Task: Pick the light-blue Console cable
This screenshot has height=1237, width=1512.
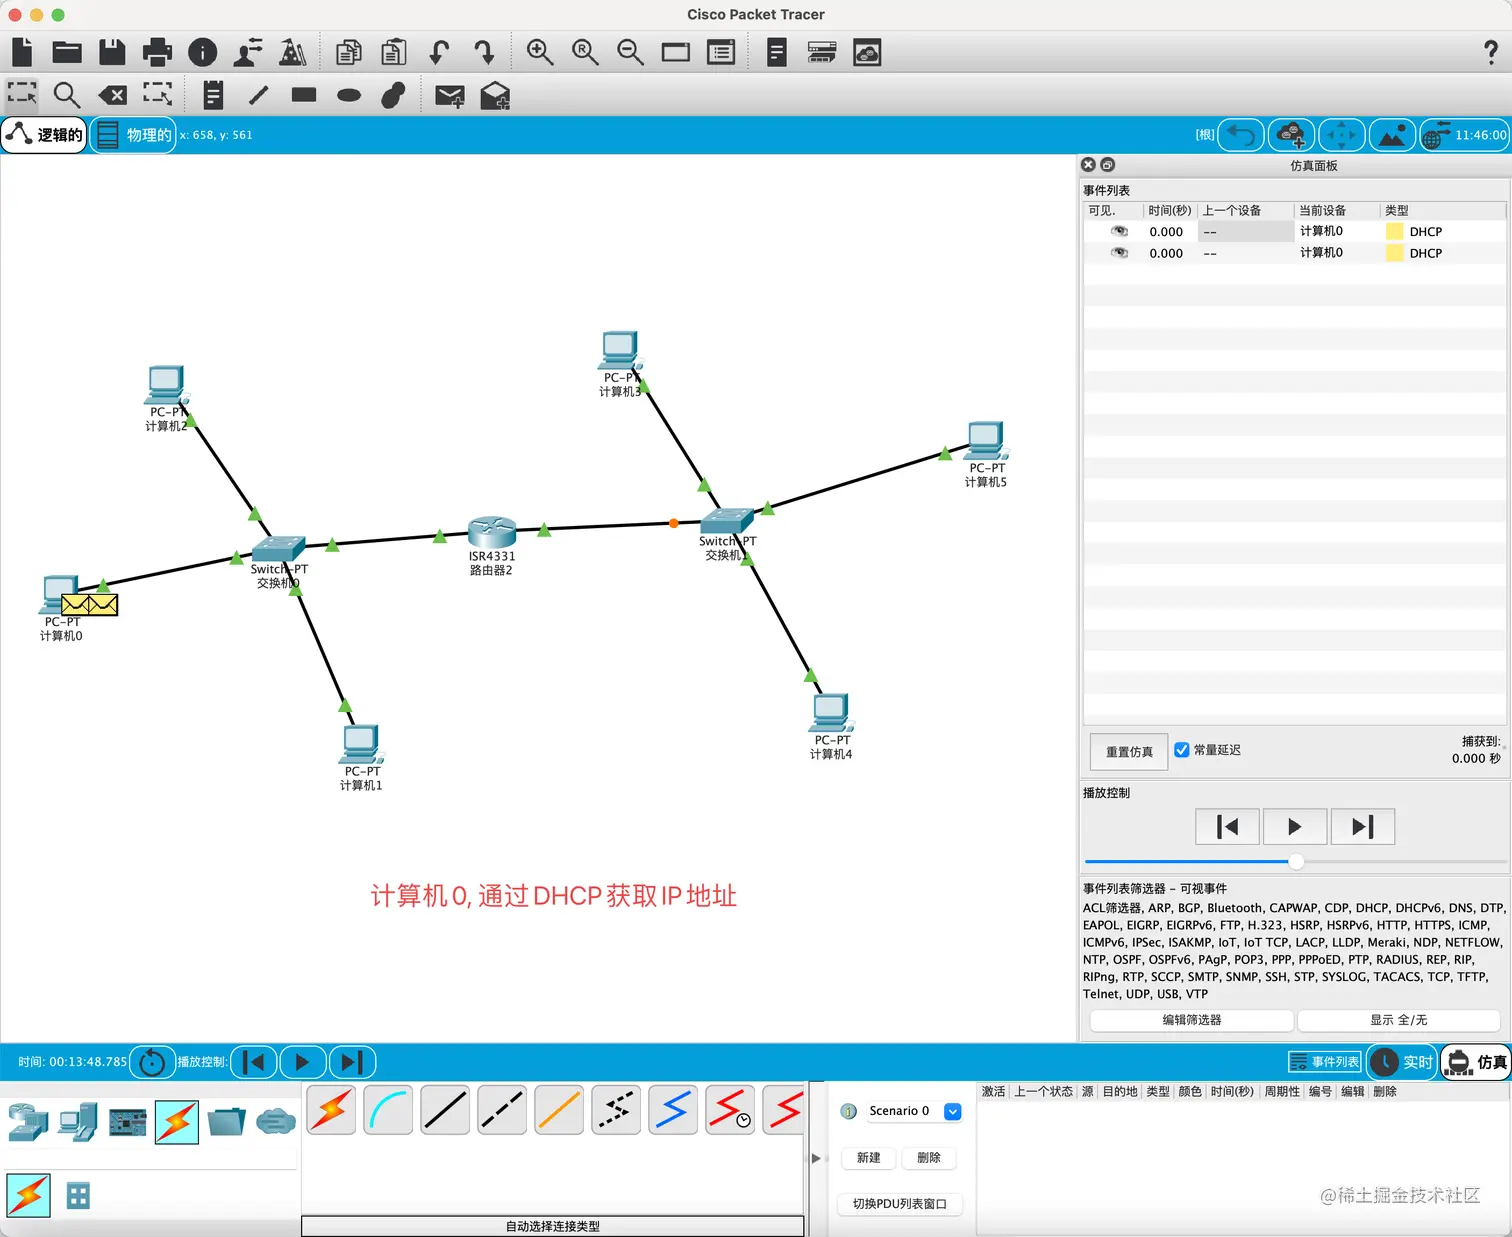Action: coord(388,1111)
